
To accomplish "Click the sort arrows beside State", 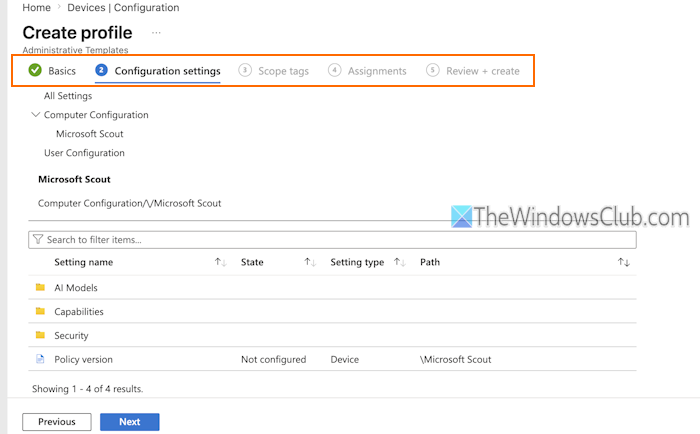I will [310, 262].
